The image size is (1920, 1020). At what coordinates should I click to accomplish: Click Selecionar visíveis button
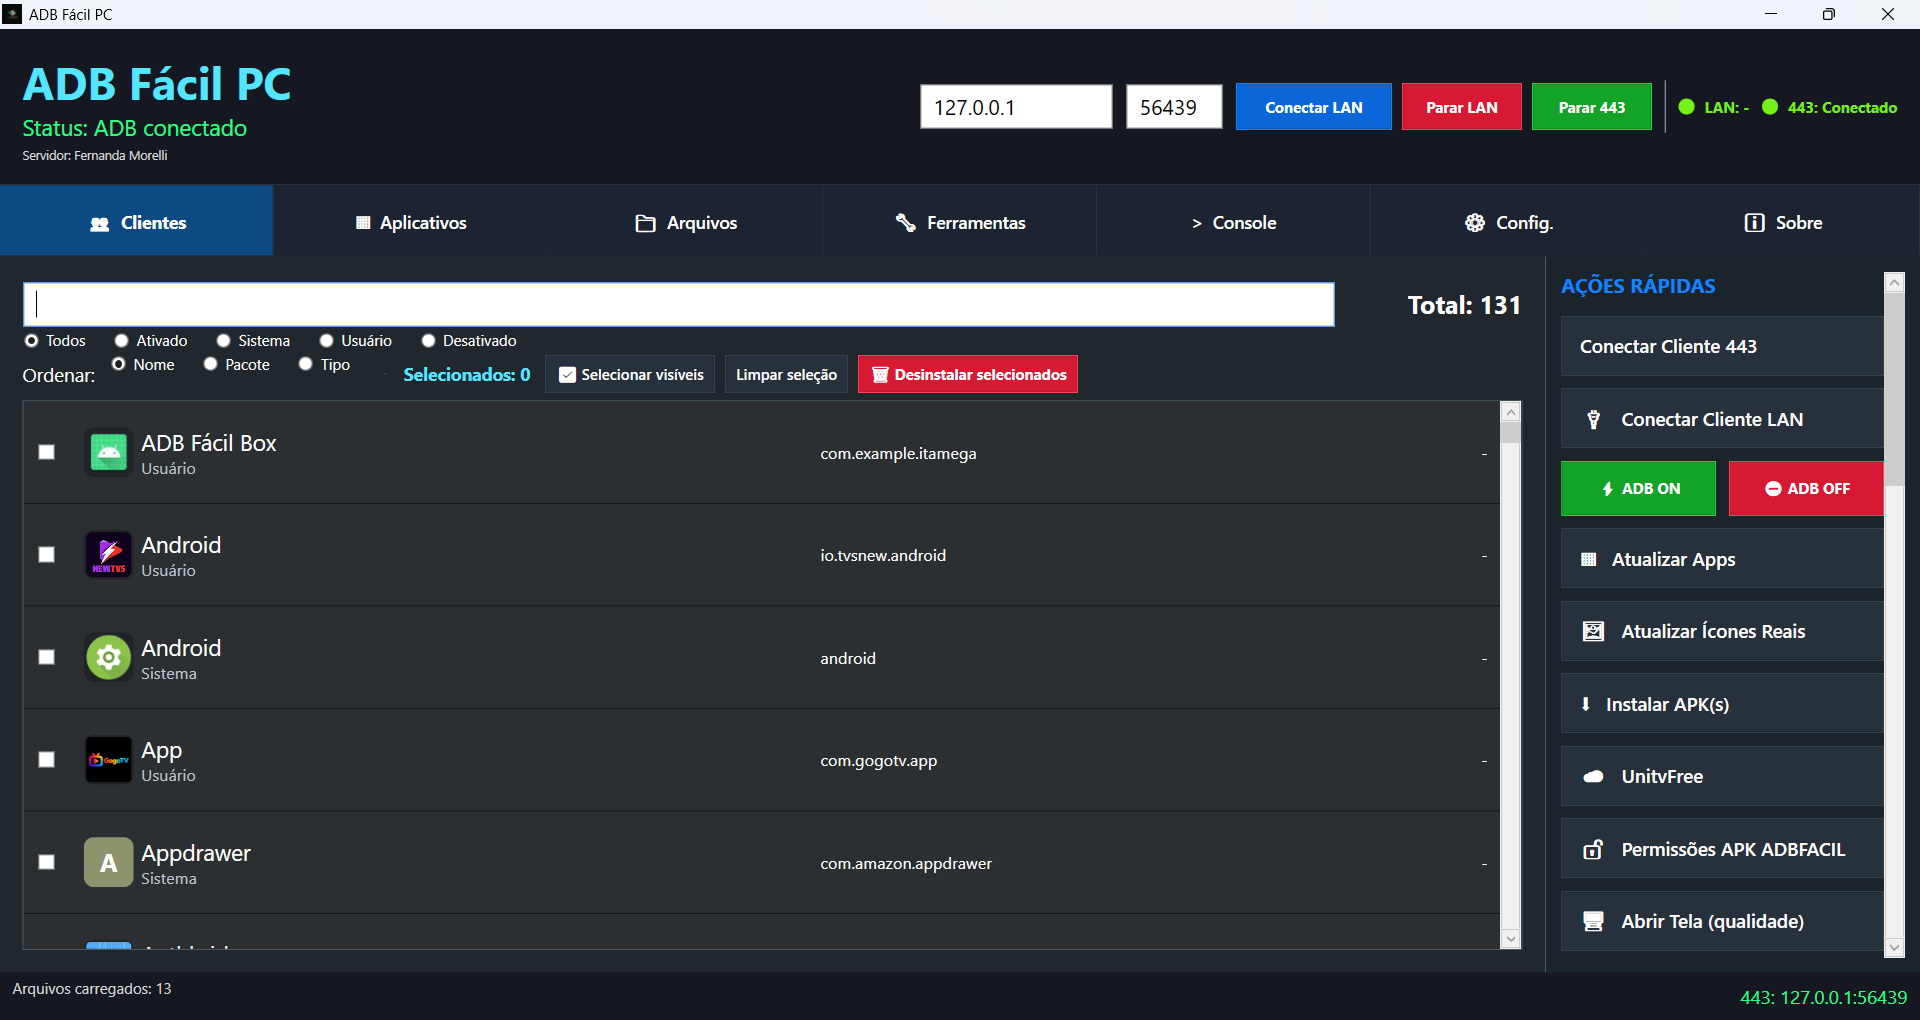click(630, 375)
